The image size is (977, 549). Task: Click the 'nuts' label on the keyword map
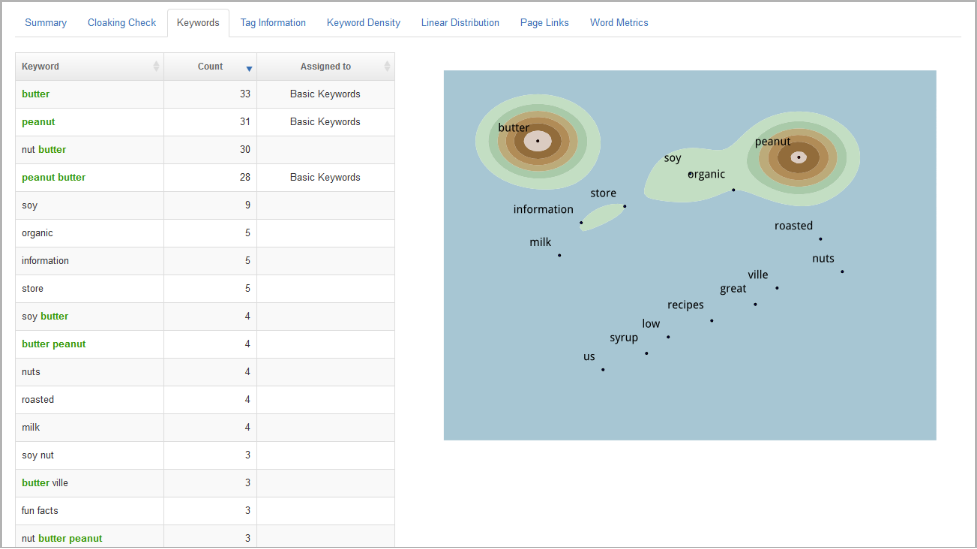pos(823,259)
